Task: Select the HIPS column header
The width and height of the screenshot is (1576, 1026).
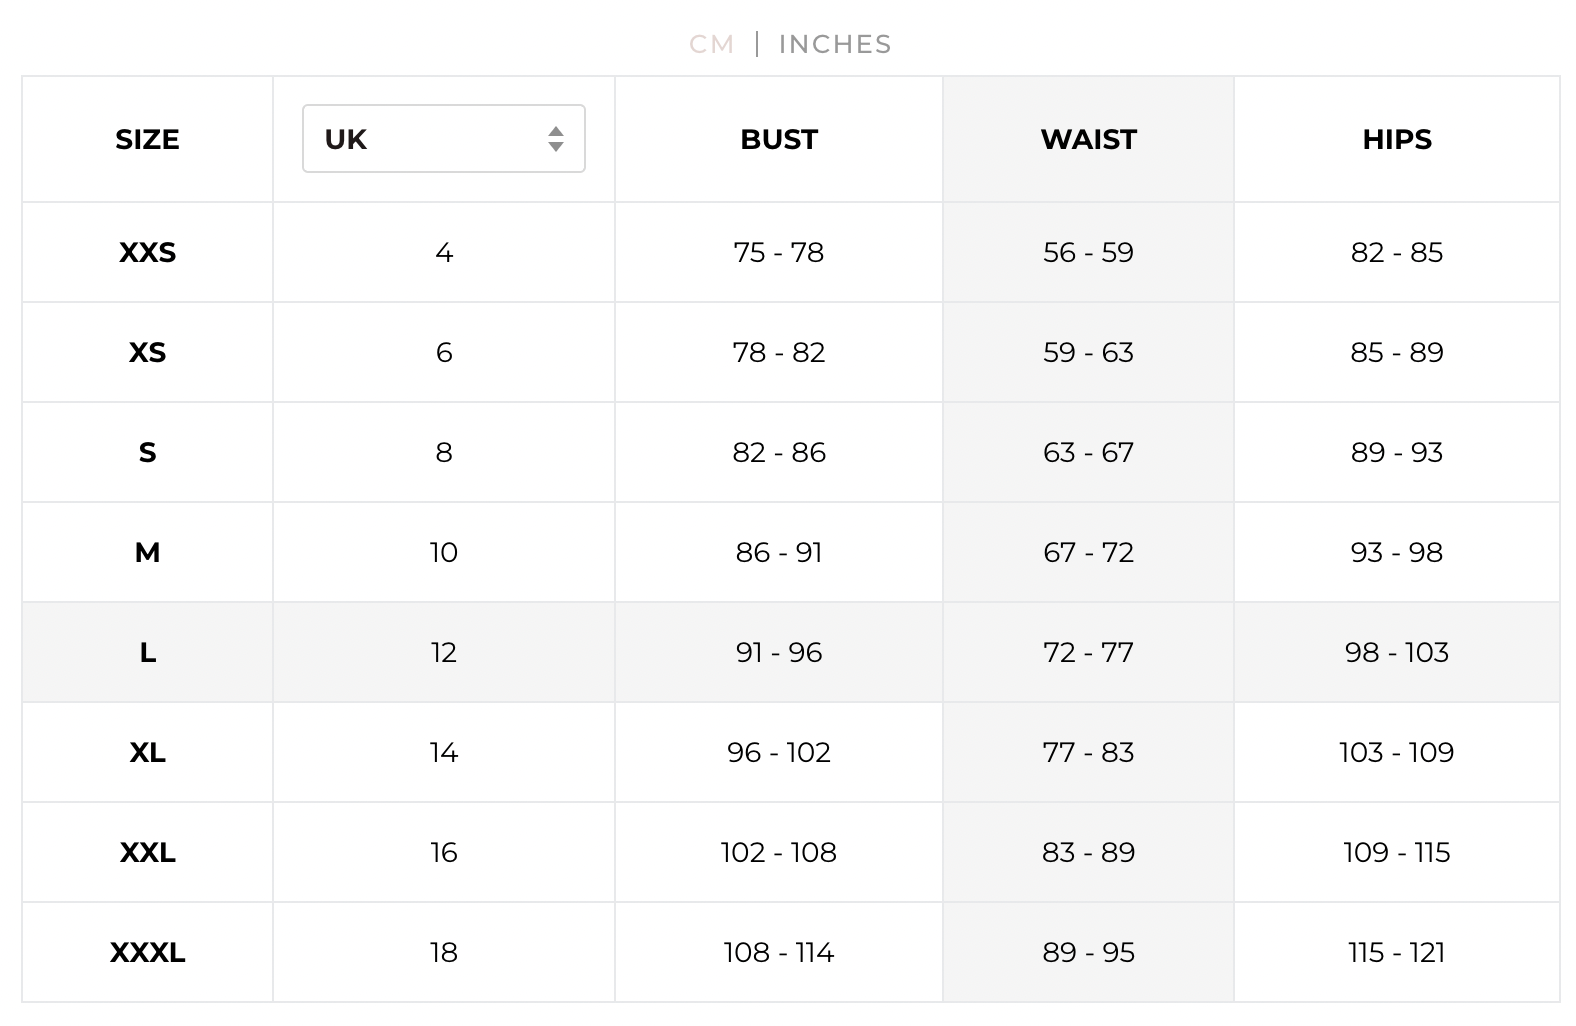Action: point(1396,139)
